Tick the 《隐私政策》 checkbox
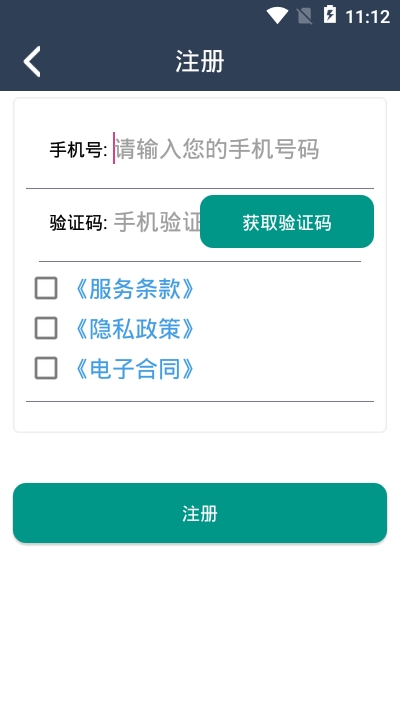The width and height of the screenshot is (400, 711). 46,328
